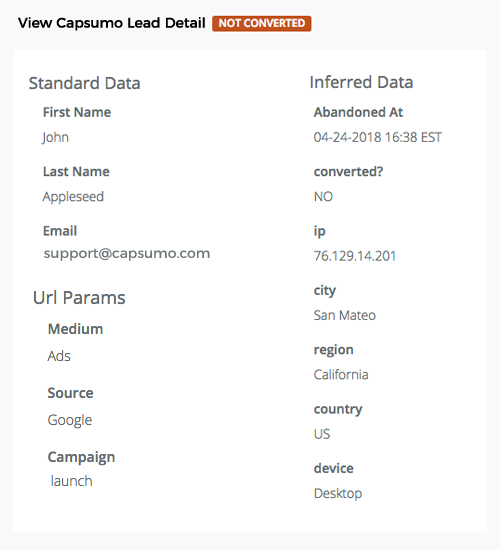
Task: Select the country value US
Action: click(x=322, y=434)
